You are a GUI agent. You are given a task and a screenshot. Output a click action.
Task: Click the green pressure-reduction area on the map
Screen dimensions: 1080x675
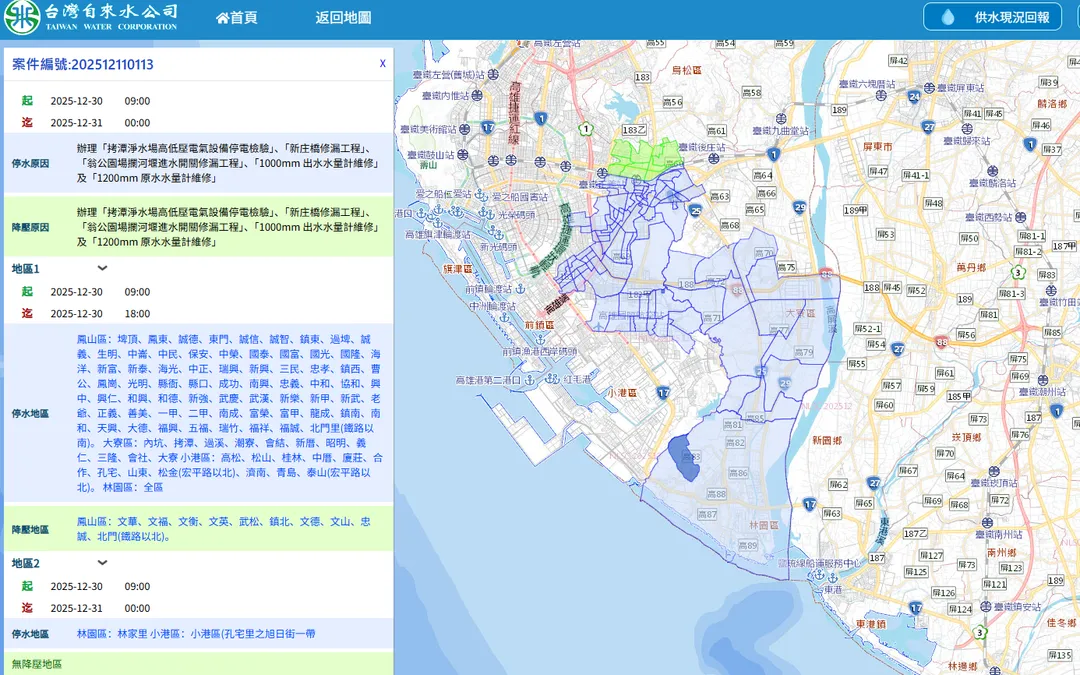coord(644,160)
